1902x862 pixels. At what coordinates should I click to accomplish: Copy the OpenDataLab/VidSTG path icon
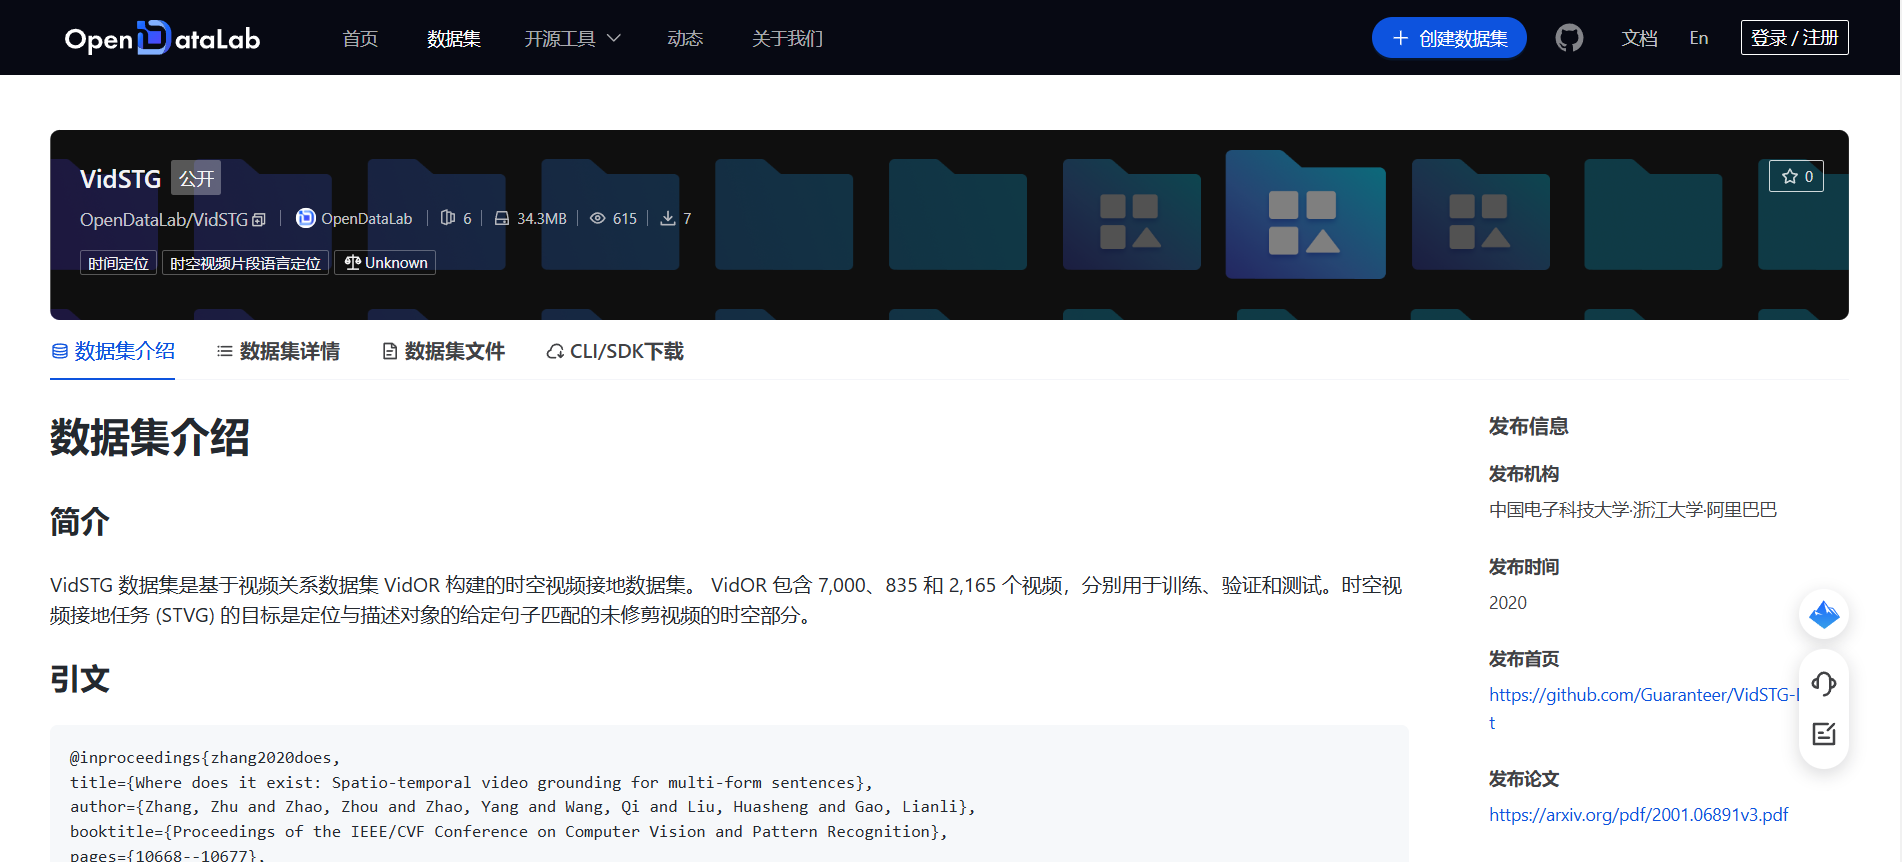pos(259,220)
